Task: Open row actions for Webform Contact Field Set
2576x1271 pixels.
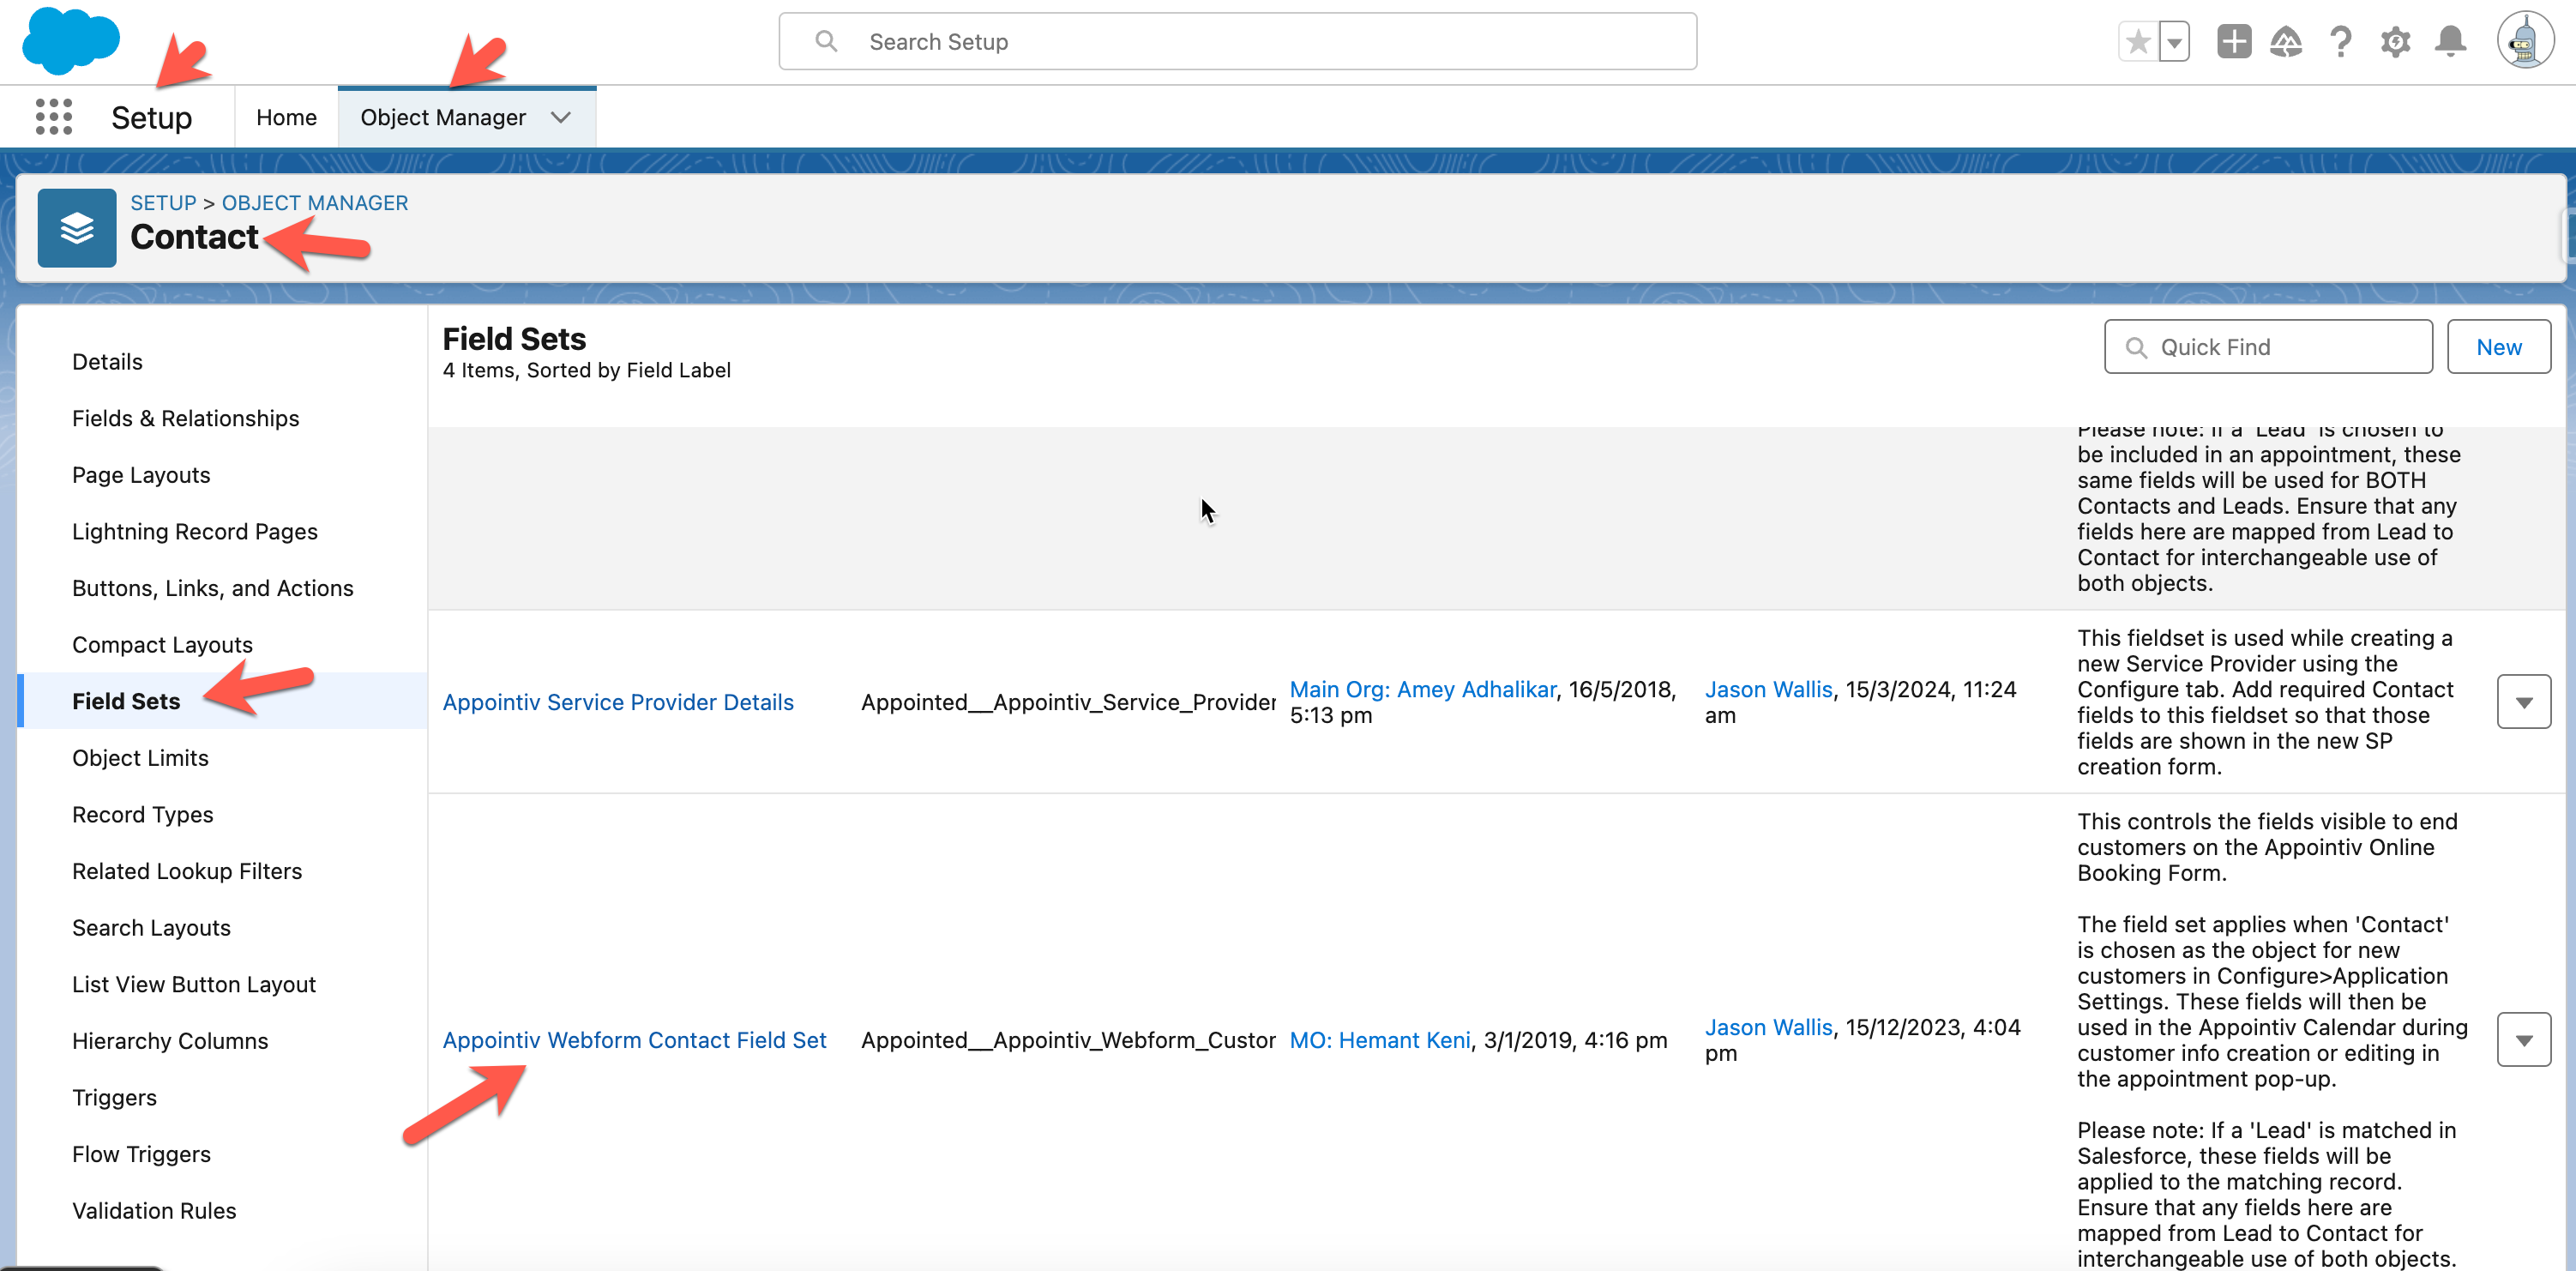Action: click(x=2523, y=1040)
